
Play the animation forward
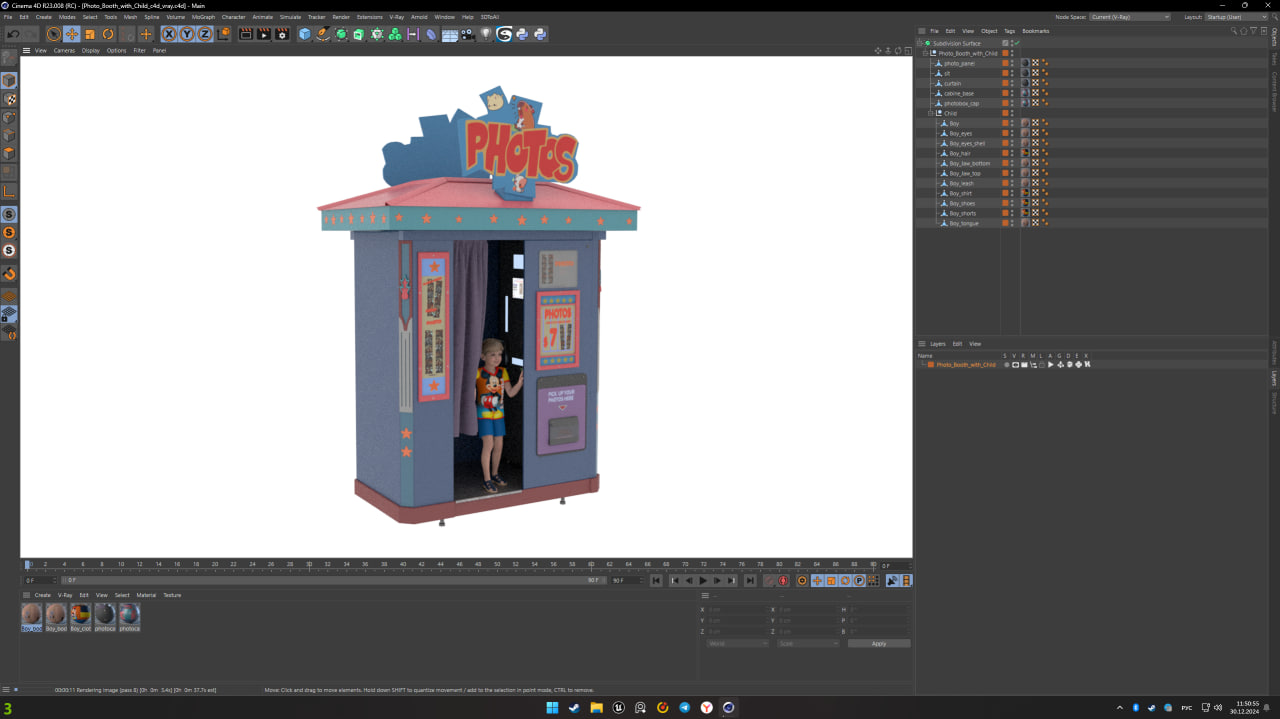click(x=703, y=581)
